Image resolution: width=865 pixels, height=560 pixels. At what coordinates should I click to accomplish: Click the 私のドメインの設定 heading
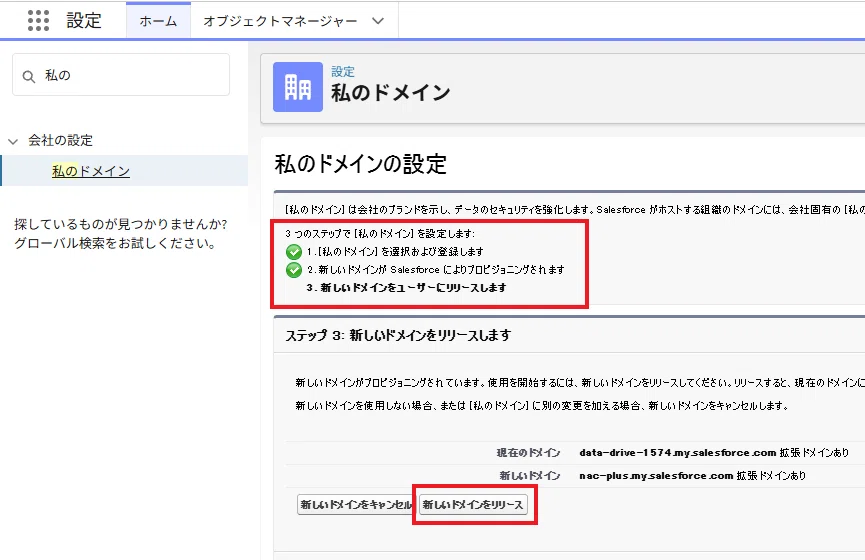click(x=361, y=164)
